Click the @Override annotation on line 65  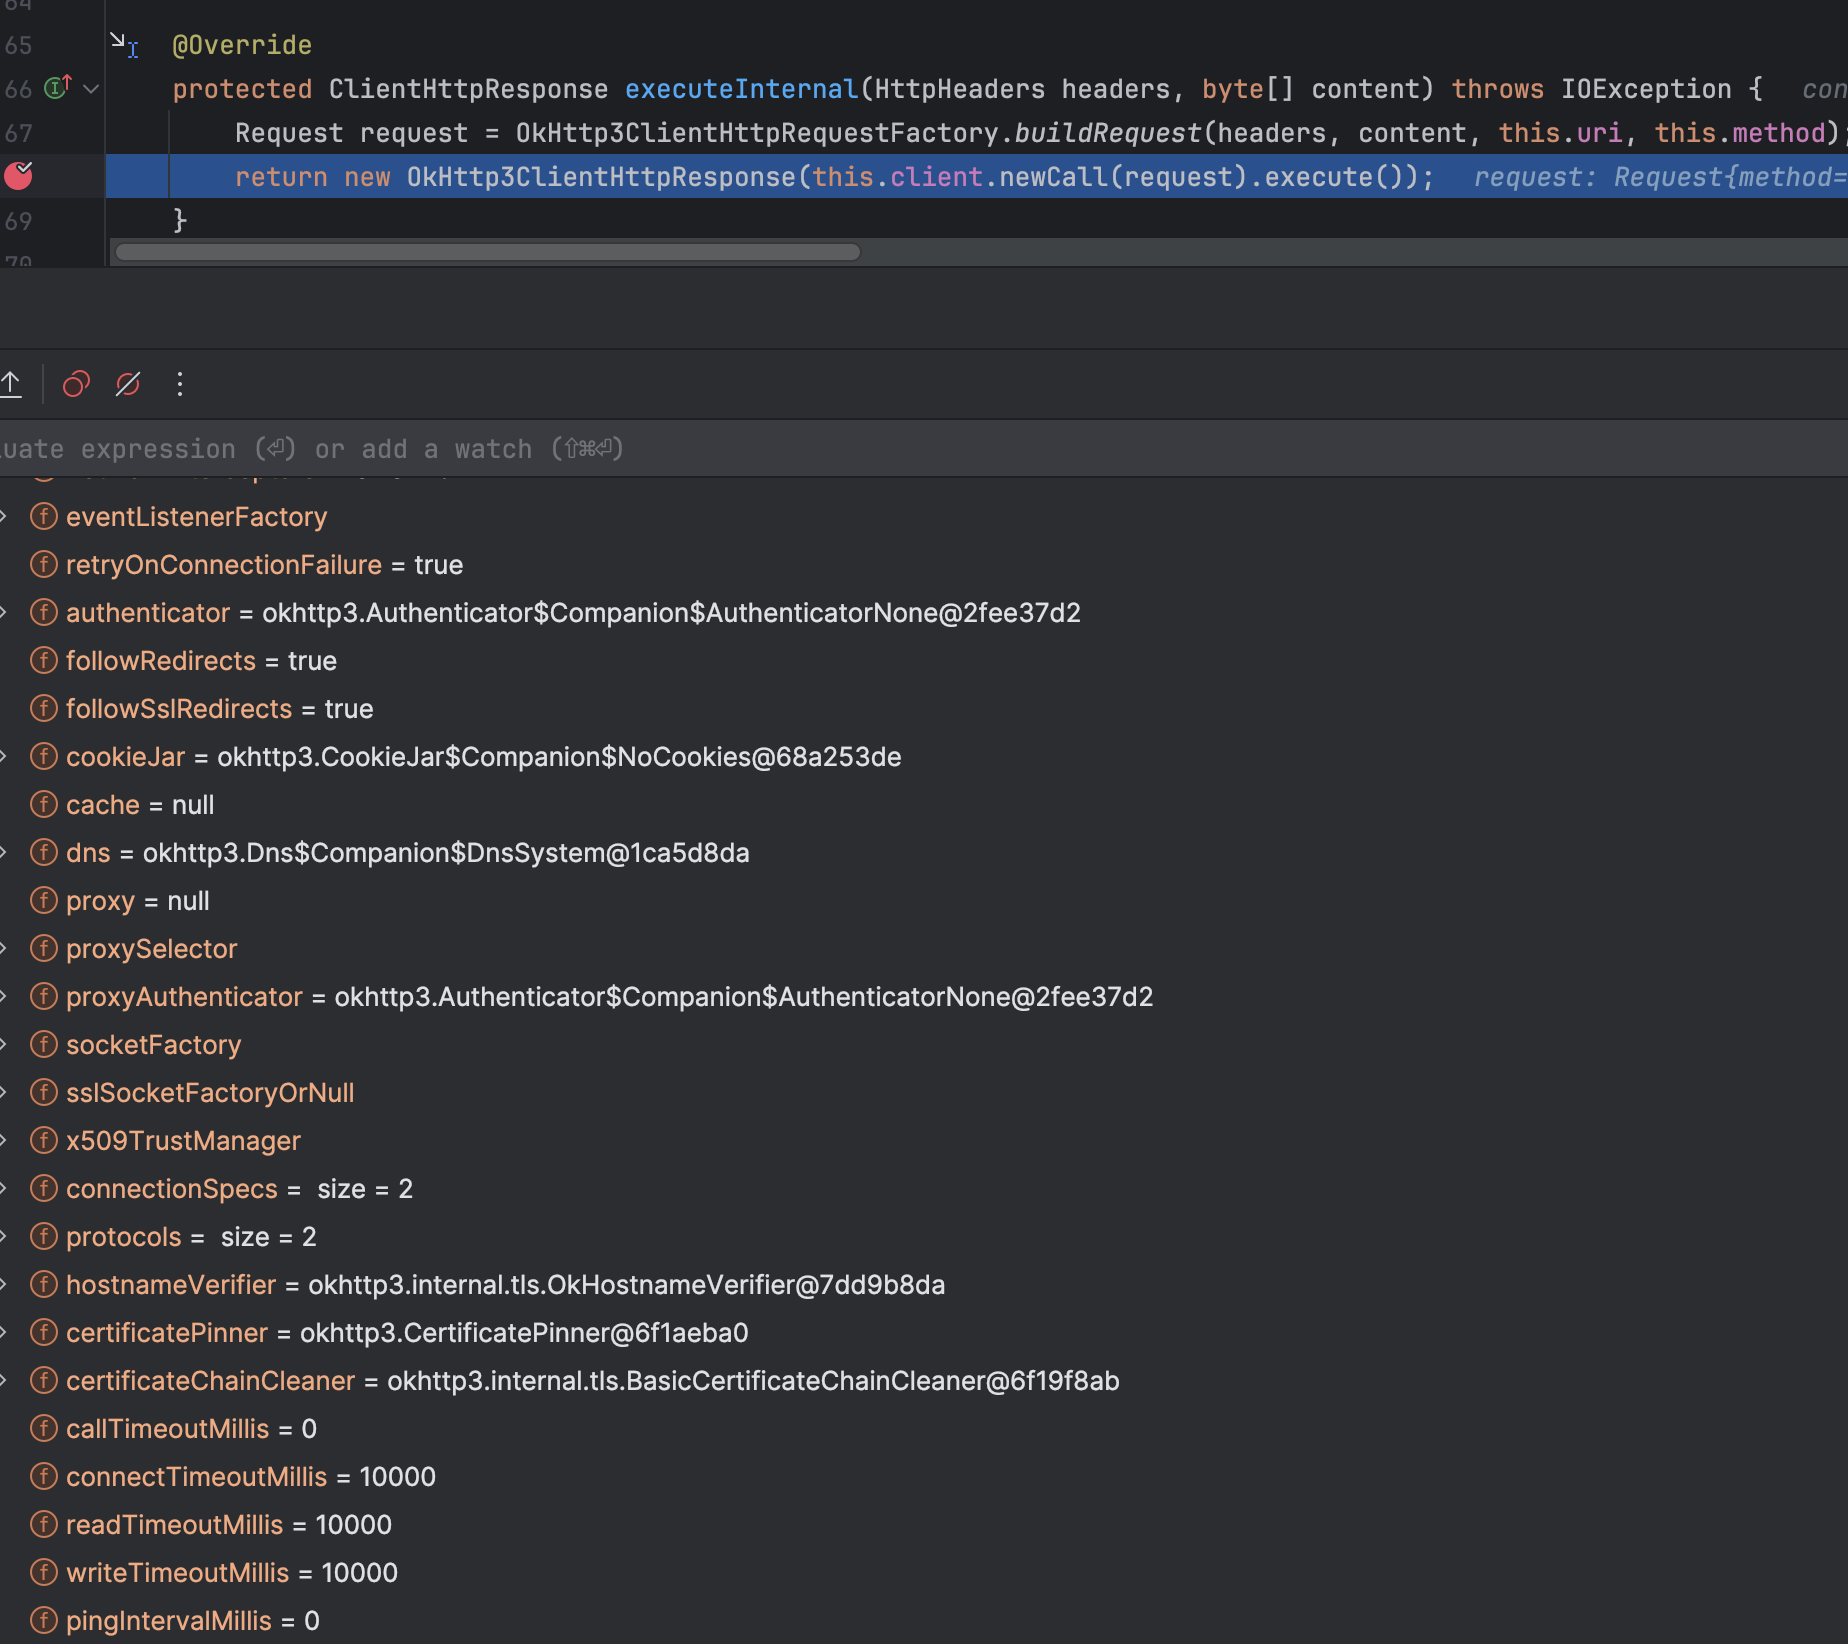242,45
